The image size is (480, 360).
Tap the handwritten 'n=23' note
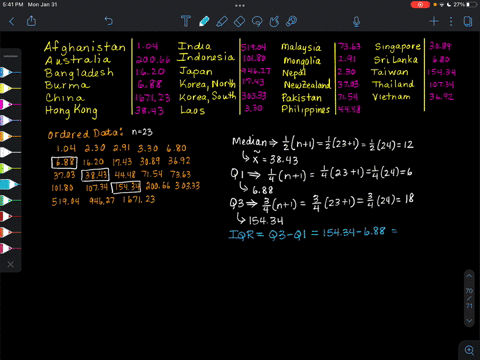[142, 132]
